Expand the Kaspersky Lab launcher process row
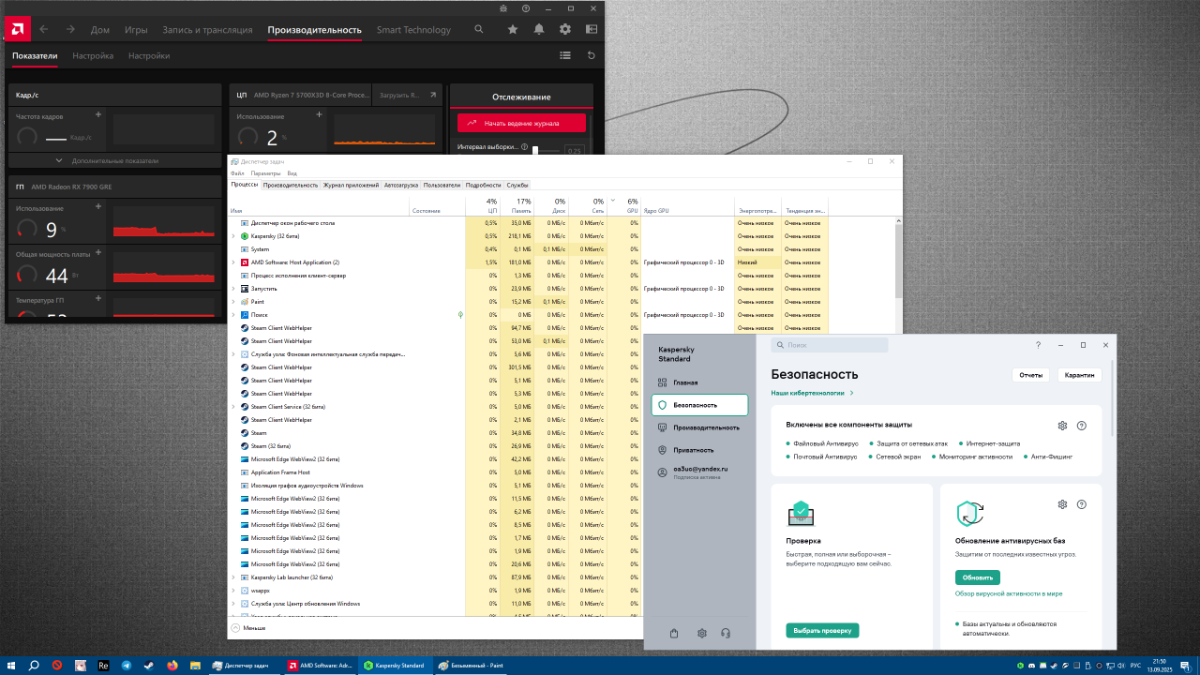Screen dimensions: 1200x675 [x=234, y=577]
